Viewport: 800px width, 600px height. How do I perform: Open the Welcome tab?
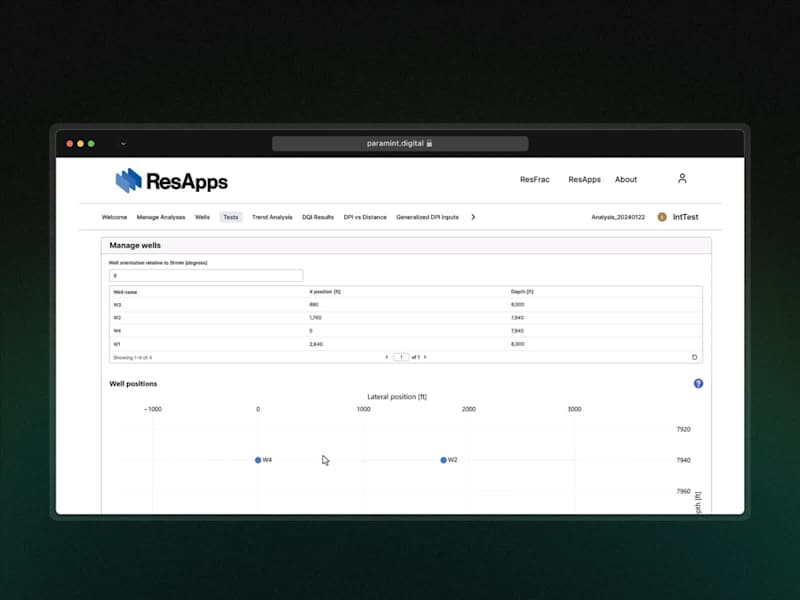click(114, 217)
